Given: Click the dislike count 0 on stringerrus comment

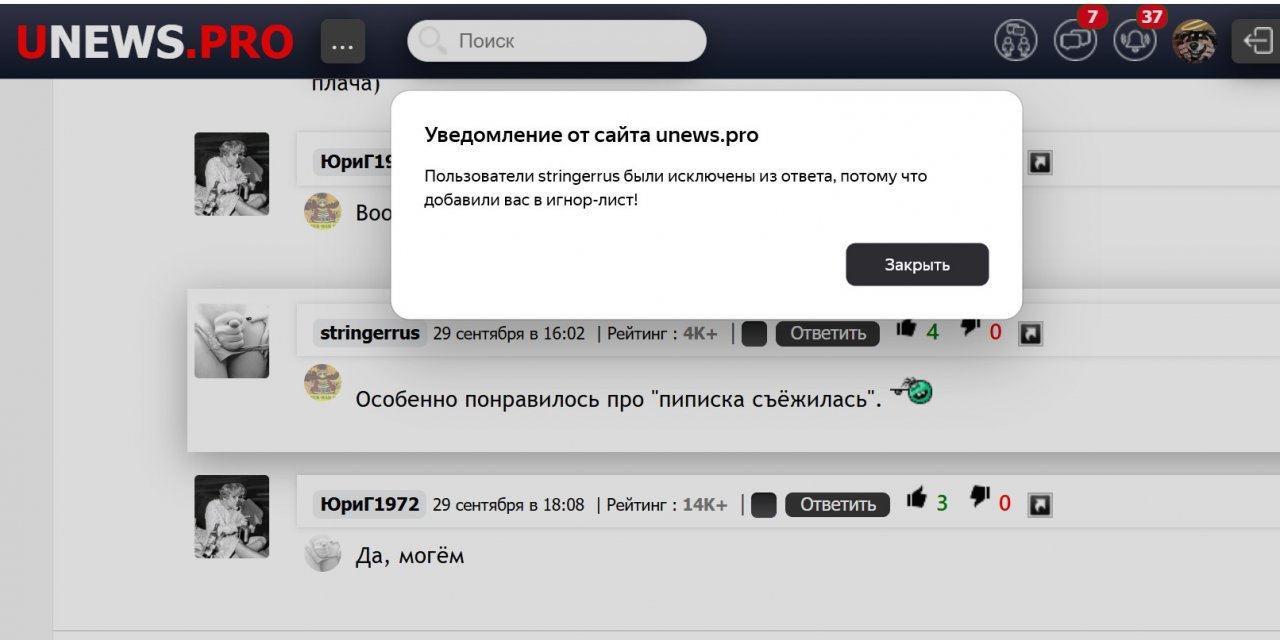Looking at the screenshot, I should pyautogui.click(x=995, y=332).
